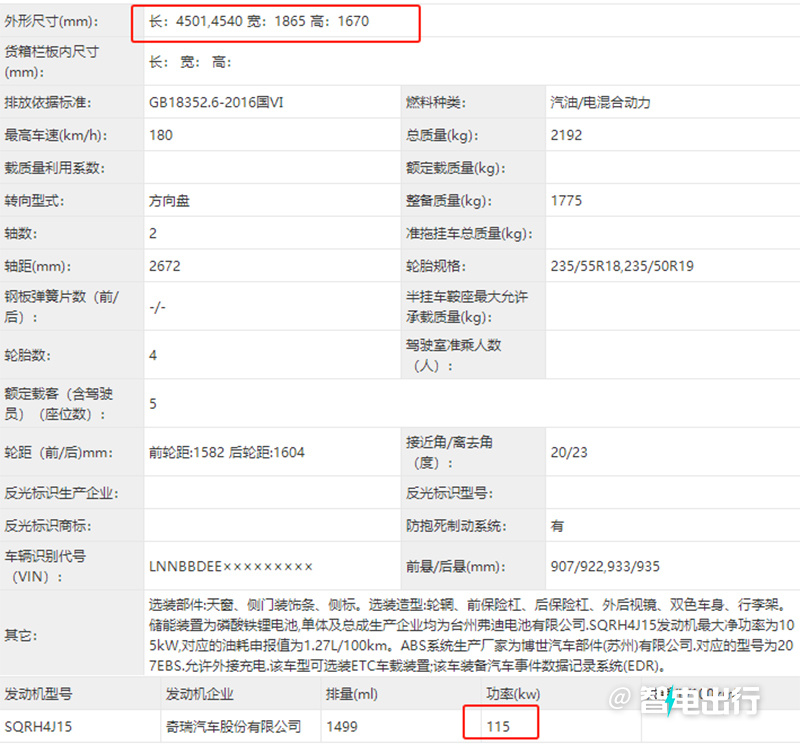Click the 整备质量(kg) label

[x=449, y=201]
